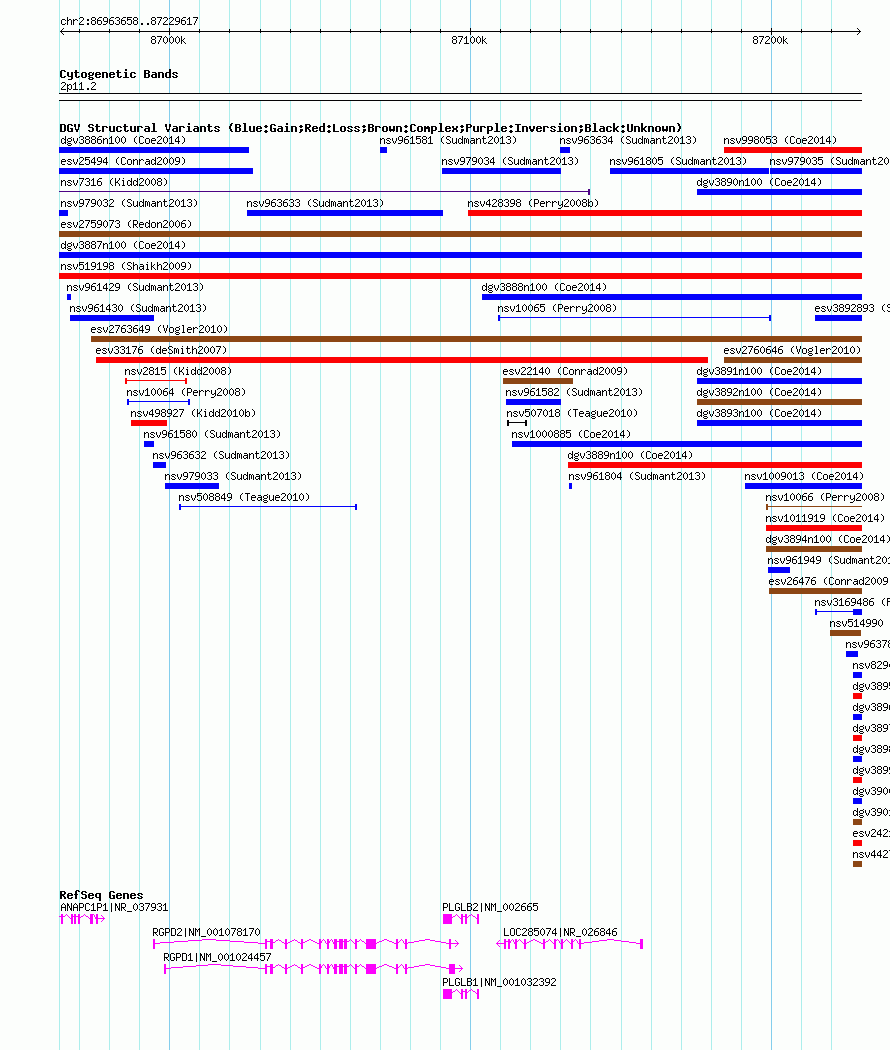The height and width of the screenshot is (1050, 890).
Task: Click the nsv961804 (Sudmant2013) label
Action: (x=637, y=475)
